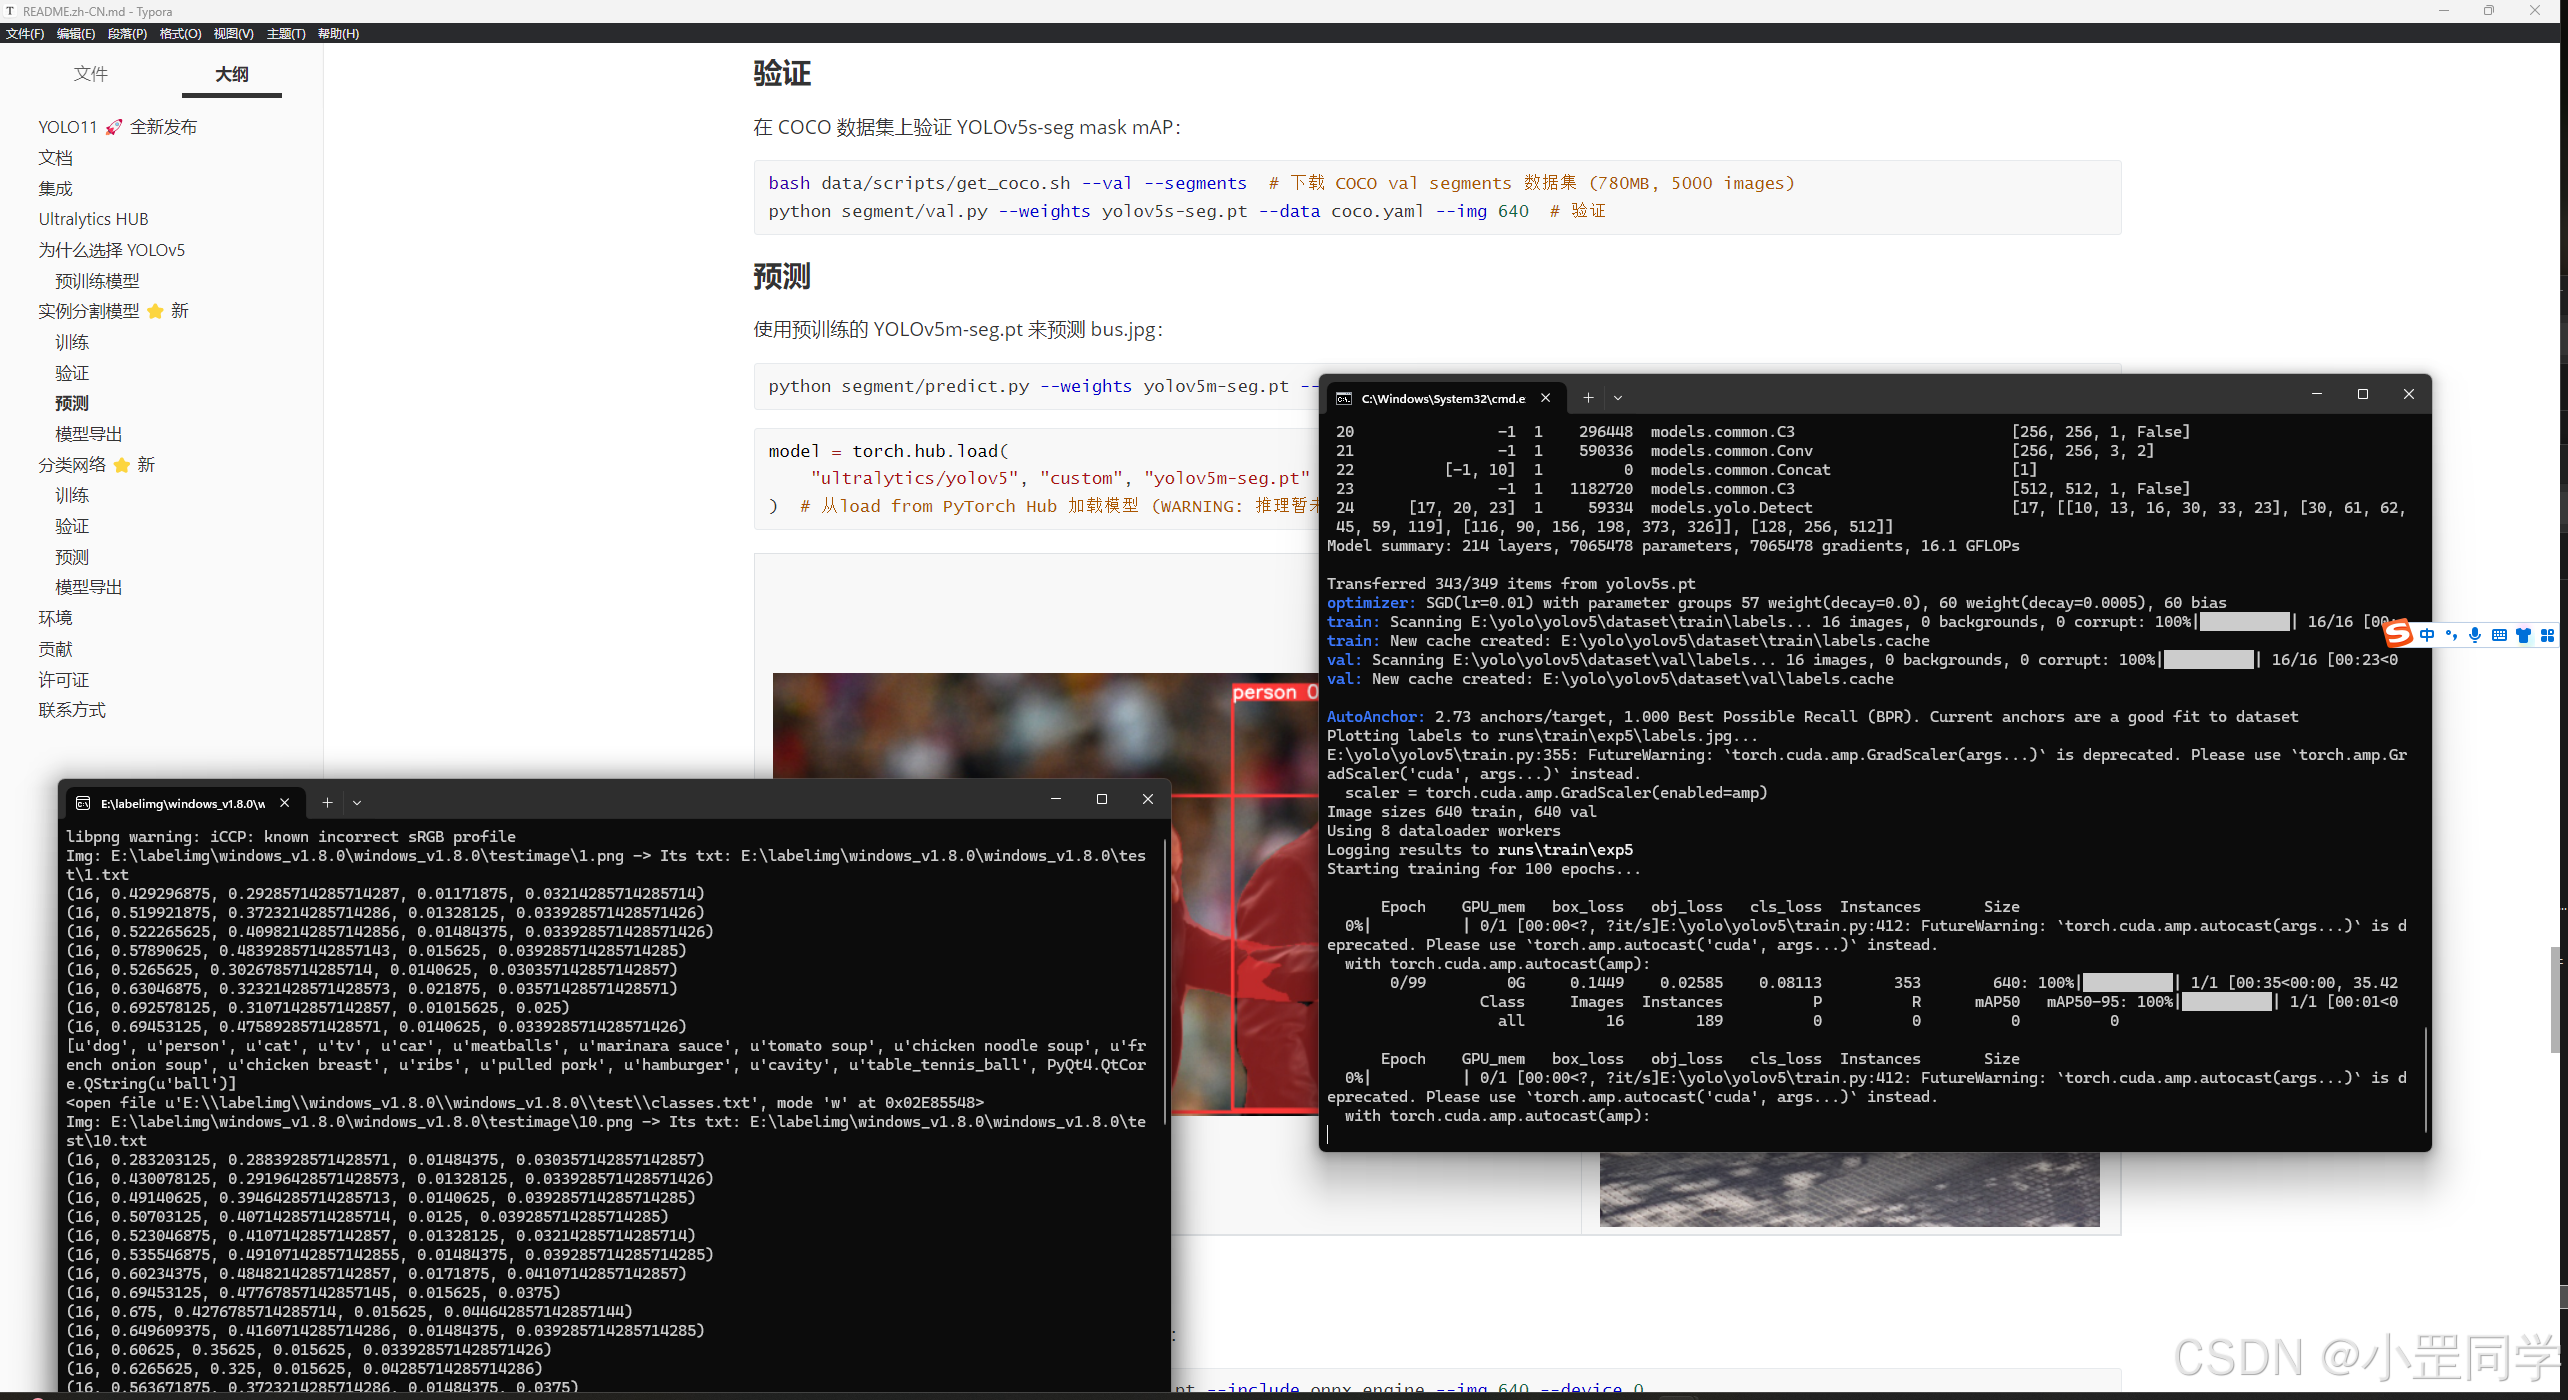
Task: Select bold 预测 outline item under 实例分割模型
Action: click(72, 403)
